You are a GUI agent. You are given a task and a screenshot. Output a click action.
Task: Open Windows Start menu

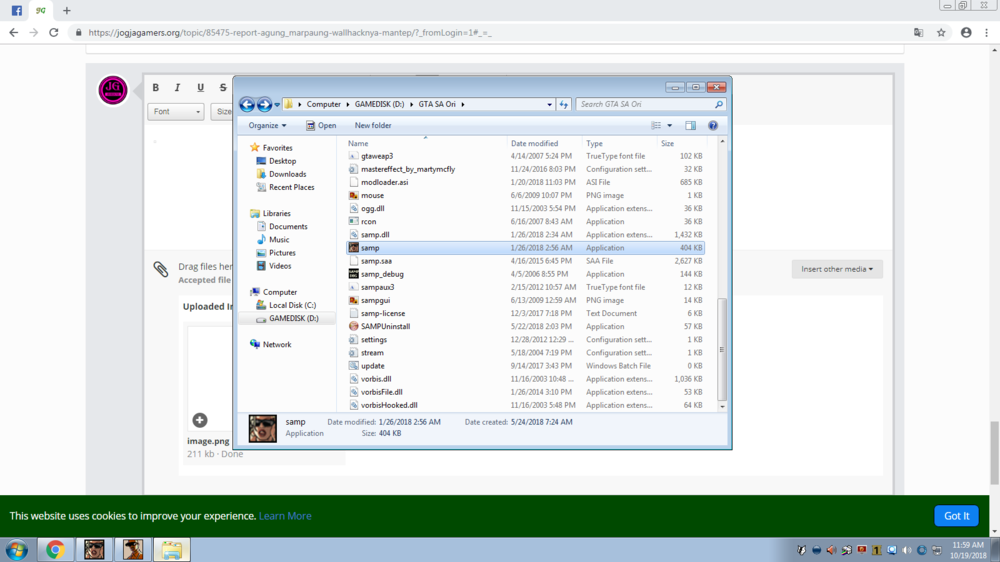point(17,550)
